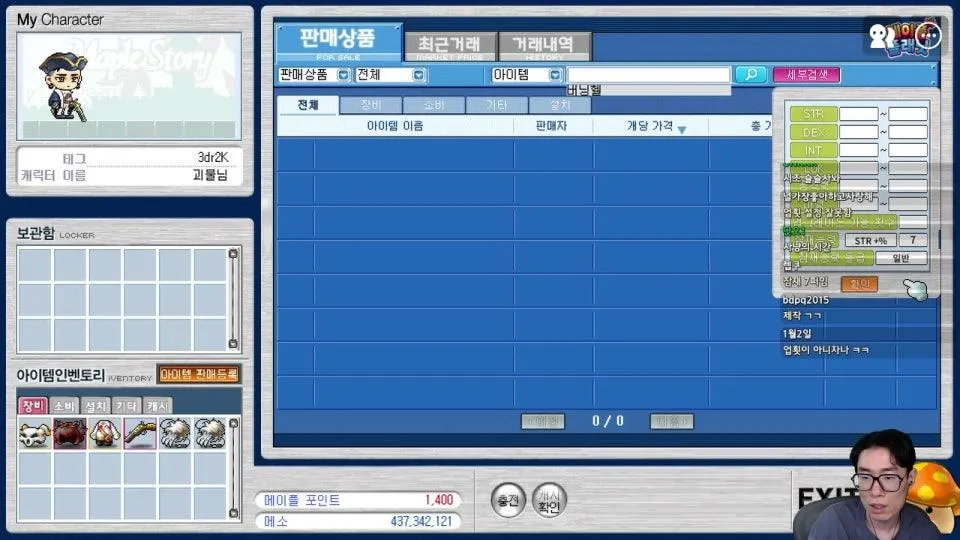
Task: Click the tag value 3dr2K
Action: (x=212, y=157)
